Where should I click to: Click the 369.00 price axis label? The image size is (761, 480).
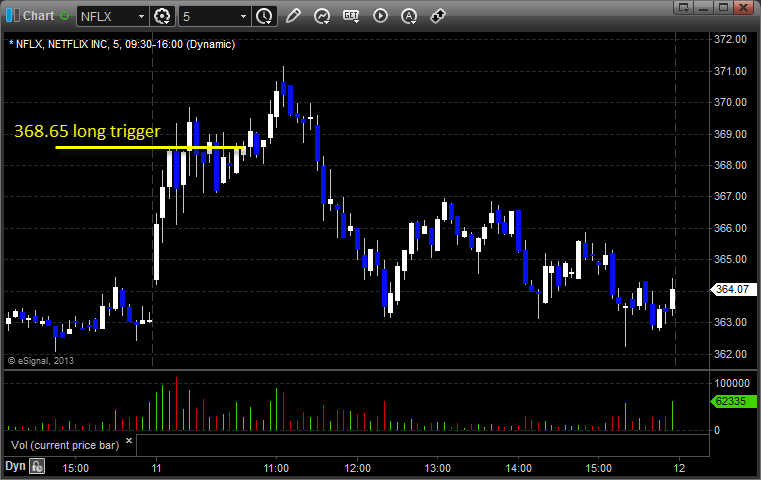click(x=730, y=134)
